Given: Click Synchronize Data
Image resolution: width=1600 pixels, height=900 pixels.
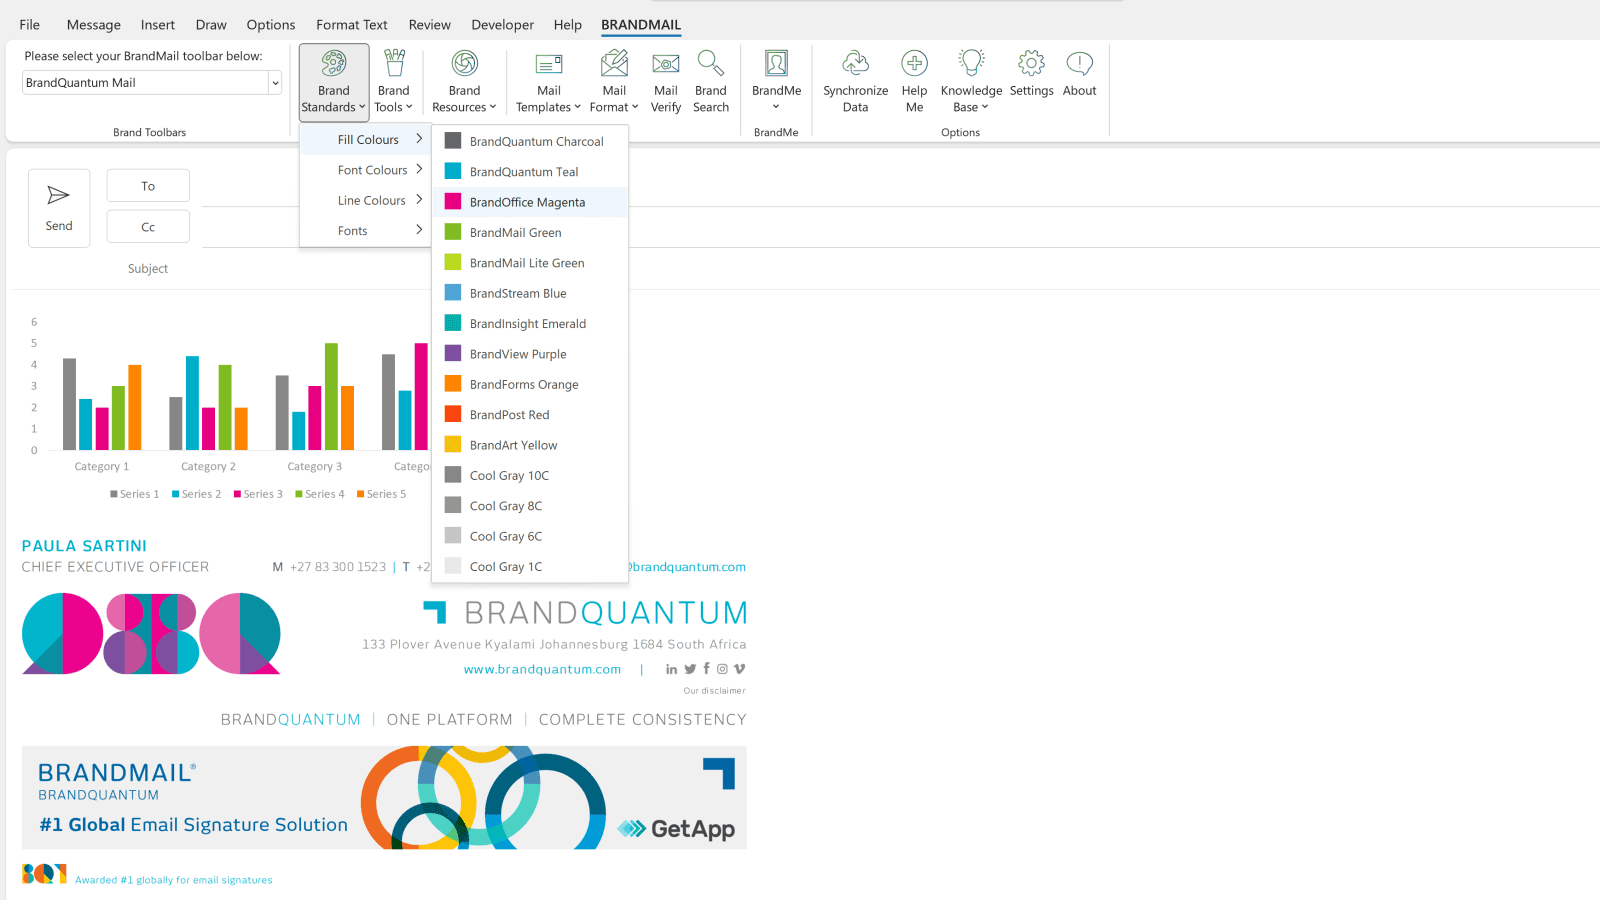Looking at the screenshot, I should (x=855, y=82).
